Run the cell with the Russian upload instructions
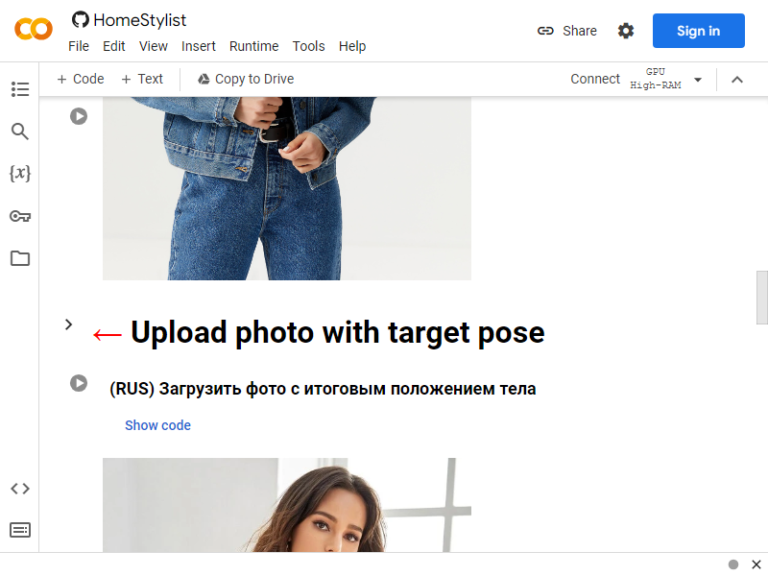Image resolution: width=768 pixels, height=576 pixels. (78, 383)
